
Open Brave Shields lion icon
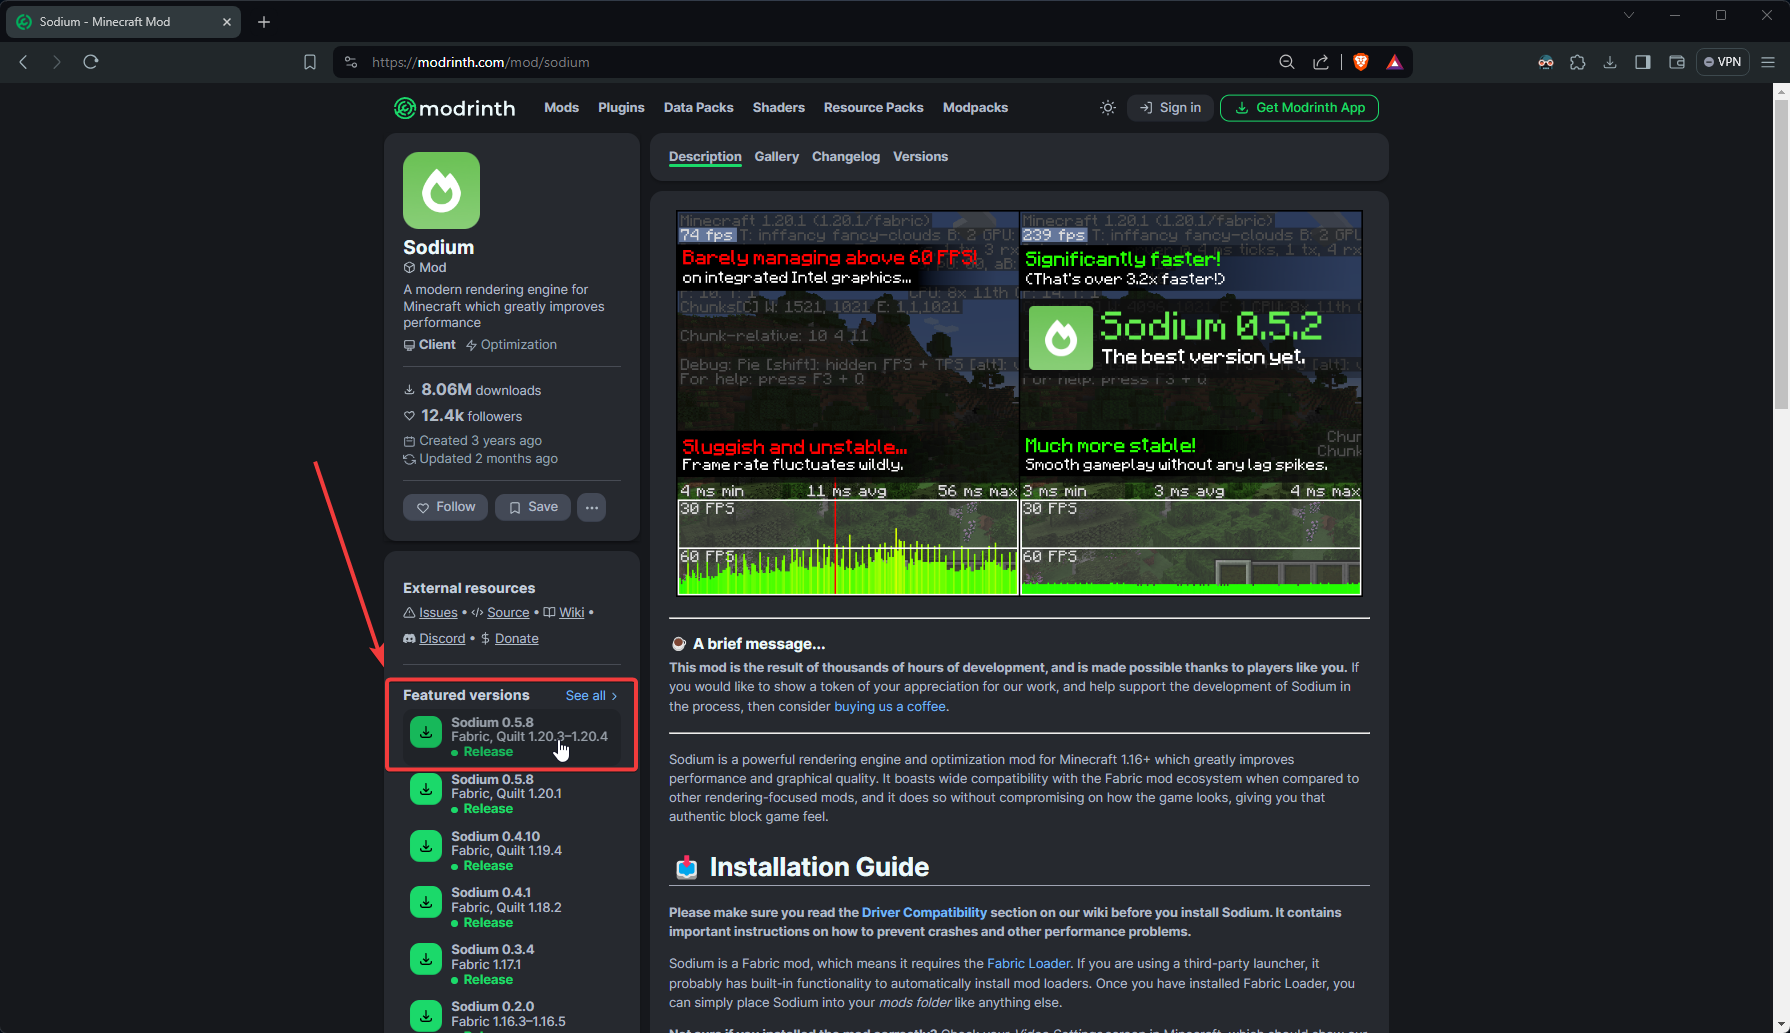1361,62
